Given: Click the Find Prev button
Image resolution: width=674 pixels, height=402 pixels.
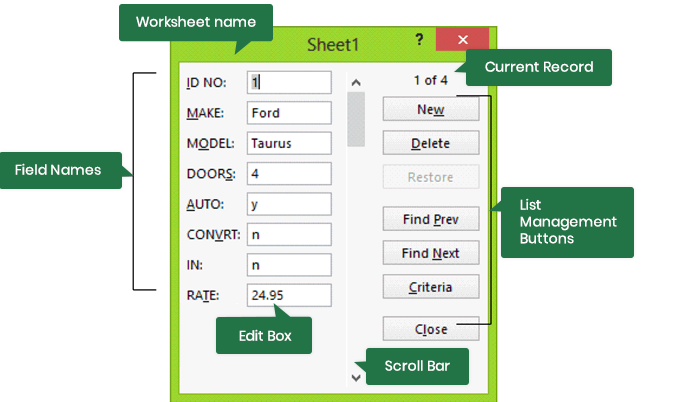Looking at the screenshot, I should 431,219.
